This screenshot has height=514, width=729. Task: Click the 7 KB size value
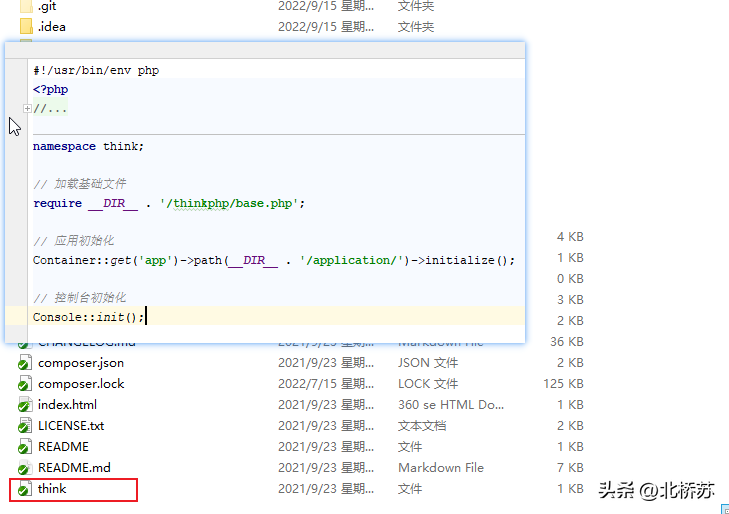coord(570,468)
